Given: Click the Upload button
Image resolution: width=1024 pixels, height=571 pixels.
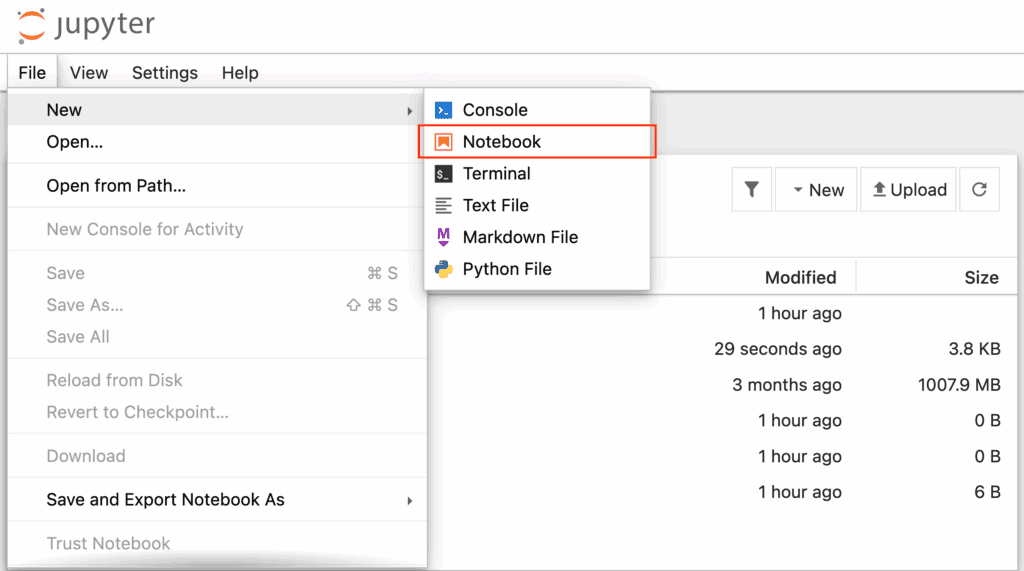Looking at the screenshot, I should pos(908,189).
